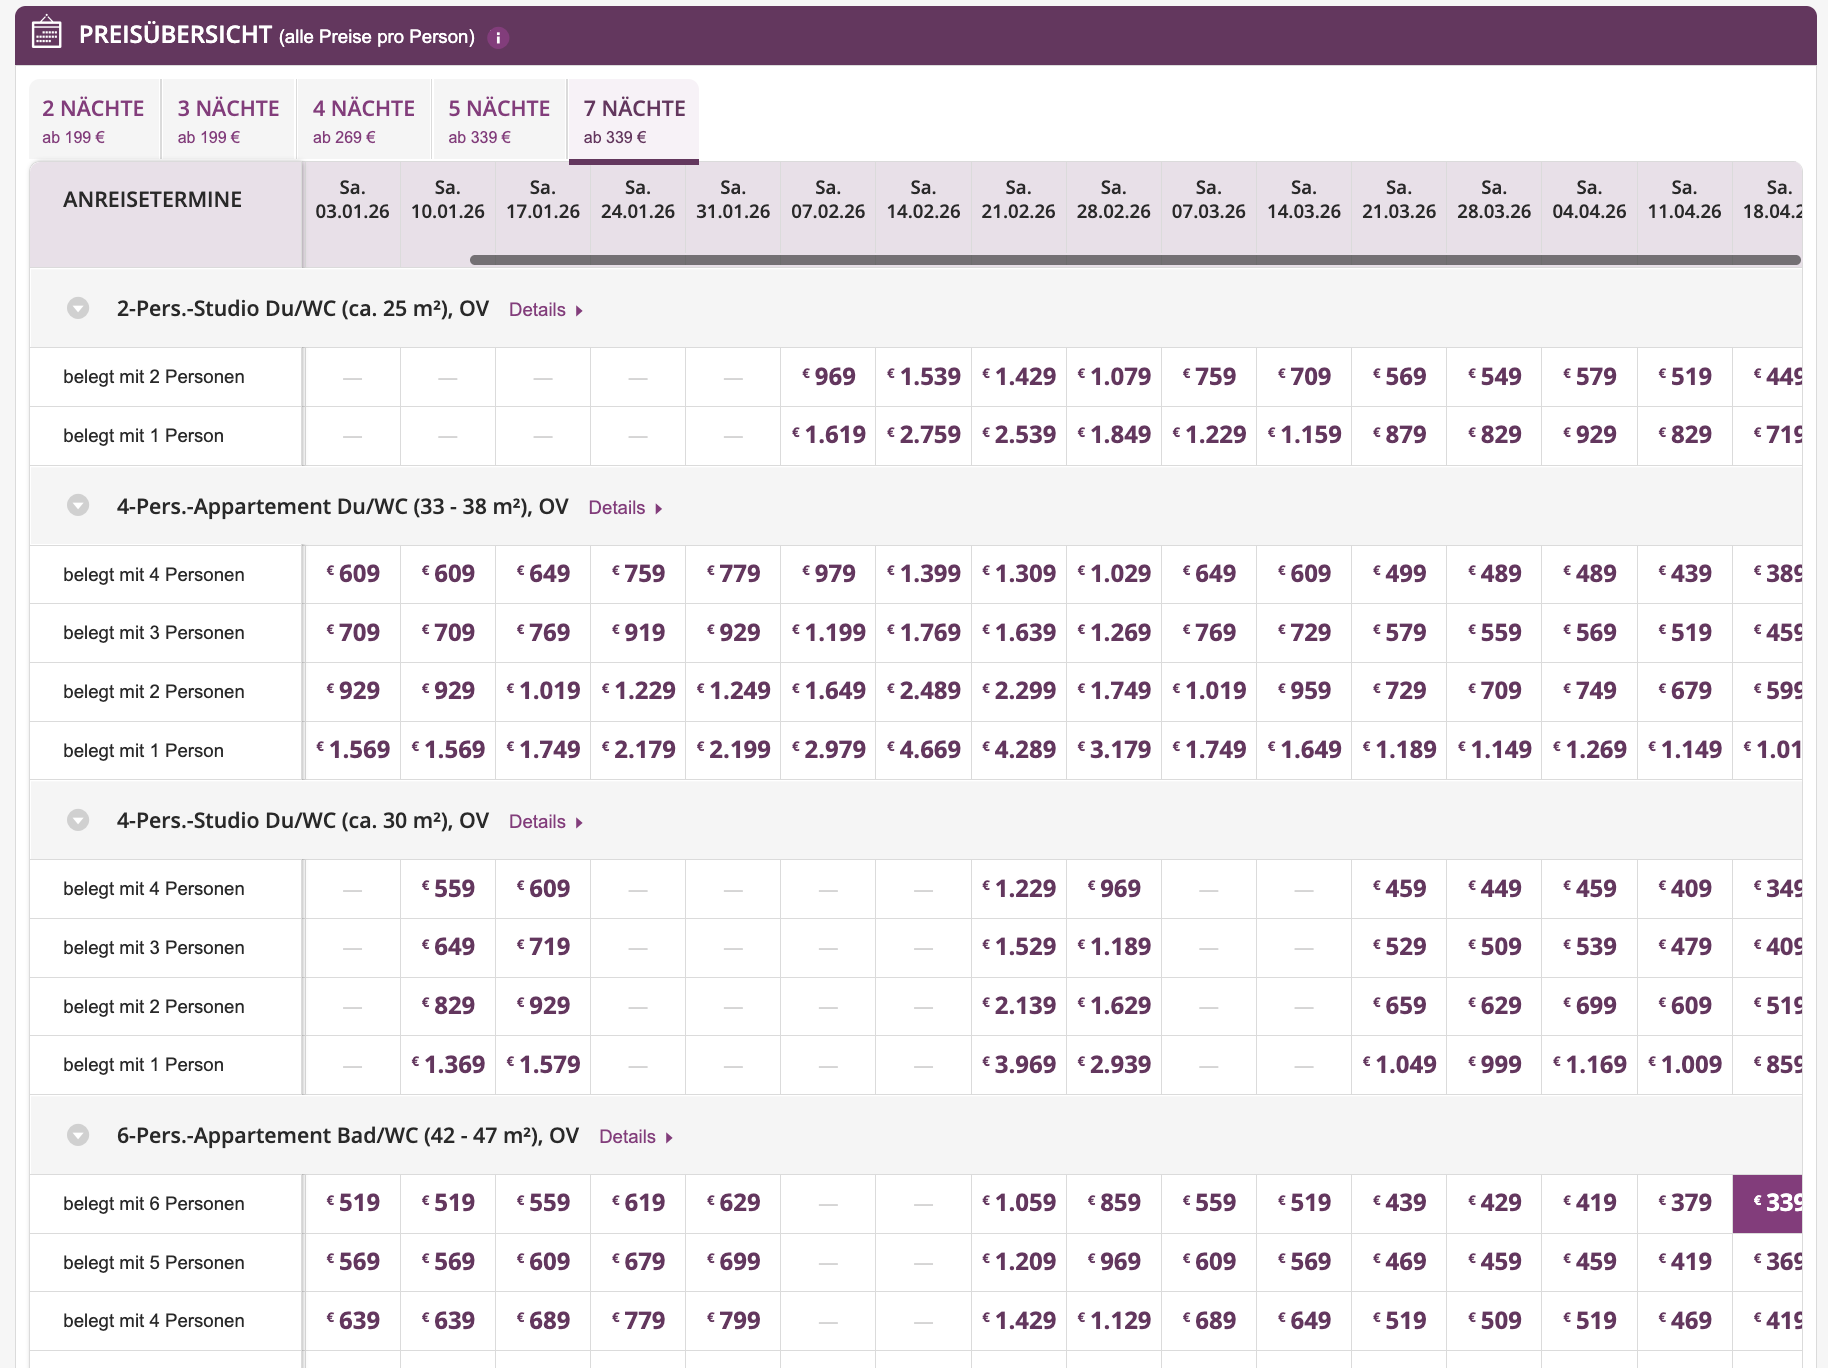Open the 5 Nächte tab
The height and width of the screenshot is (1368, 1828).
499,120
